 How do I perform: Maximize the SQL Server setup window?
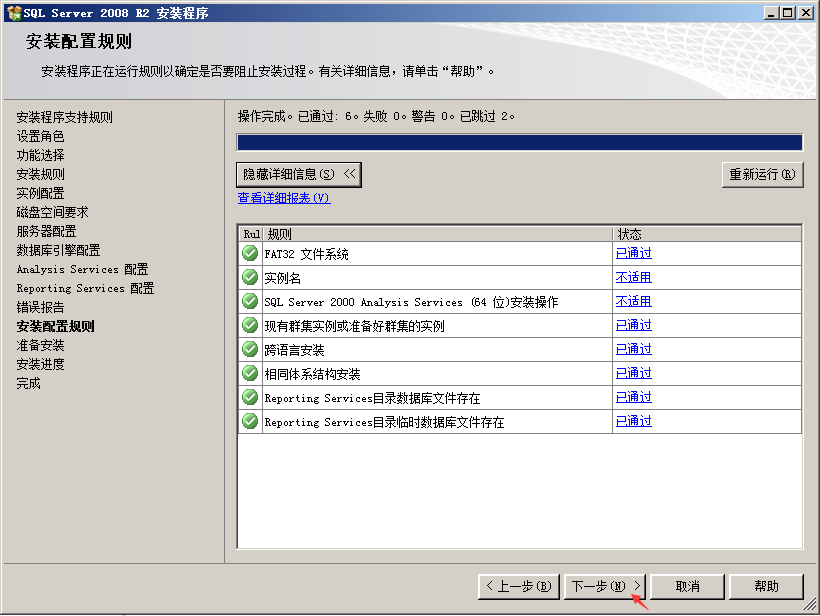[789, 13]
